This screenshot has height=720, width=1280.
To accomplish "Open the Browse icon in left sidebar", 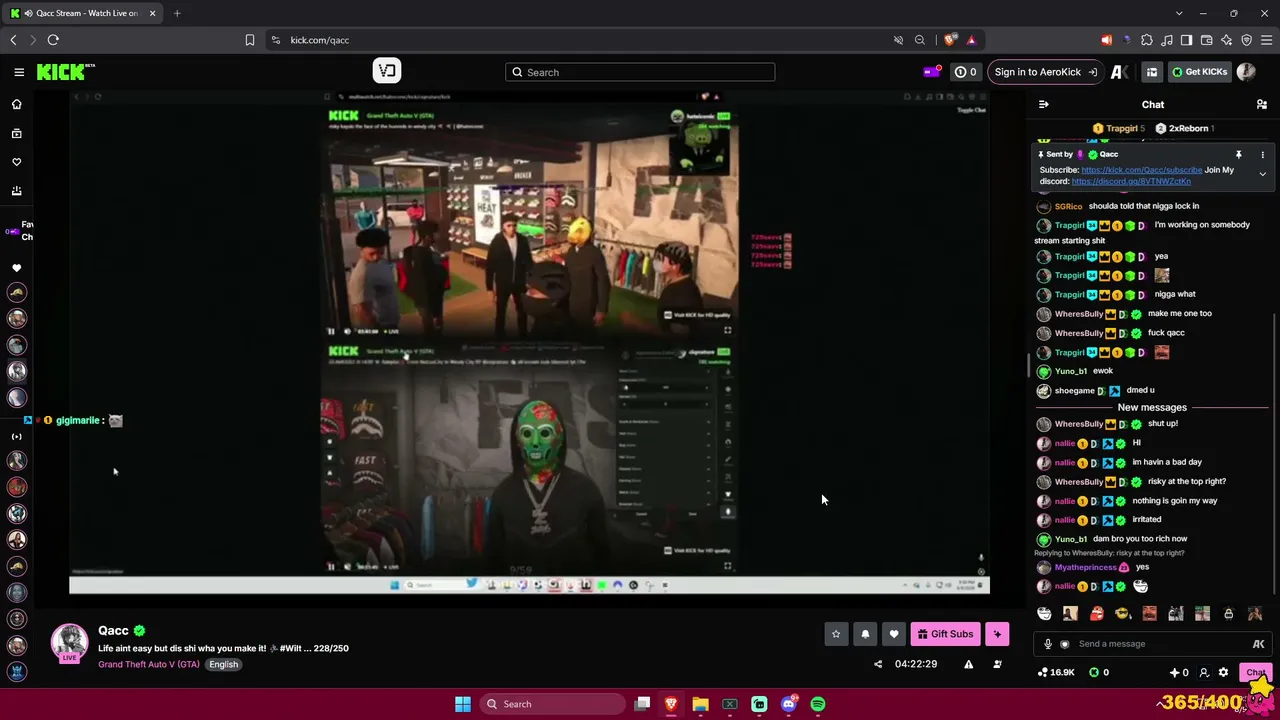I will click(16, 133).
